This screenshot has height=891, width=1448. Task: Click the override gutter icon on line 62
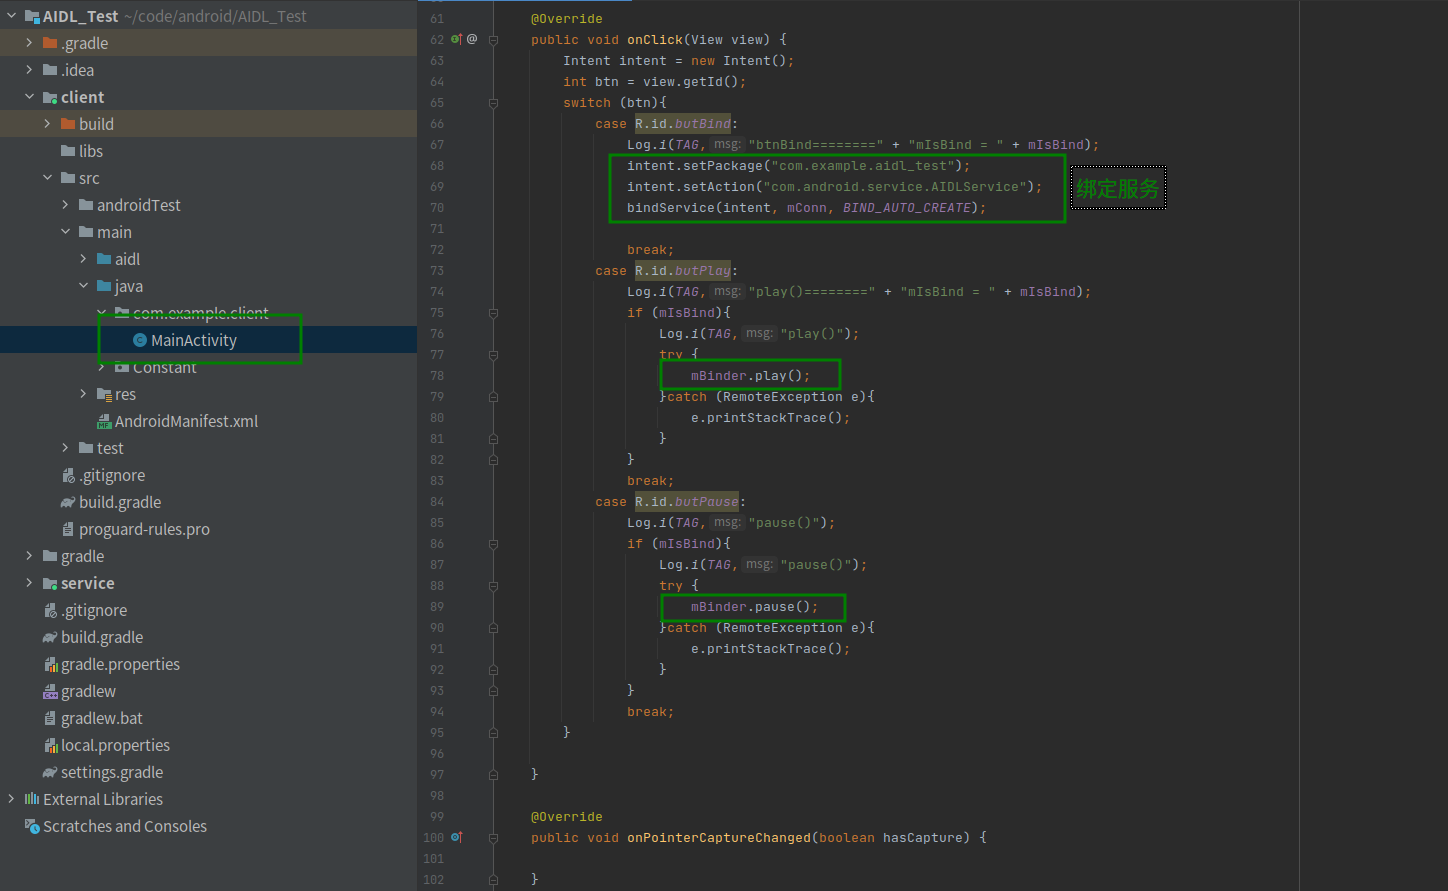pos(456,39)
